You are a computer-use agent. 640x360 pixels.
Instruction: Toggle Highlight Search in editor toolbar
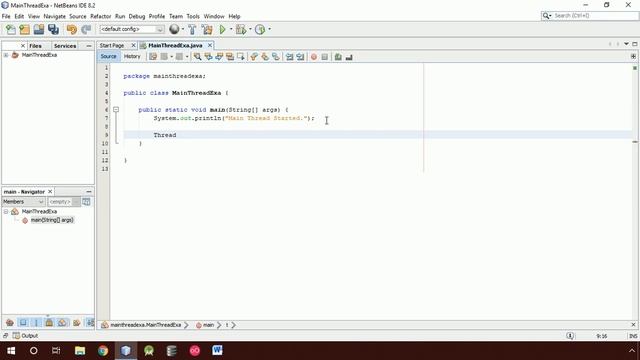tap(230, 57)
